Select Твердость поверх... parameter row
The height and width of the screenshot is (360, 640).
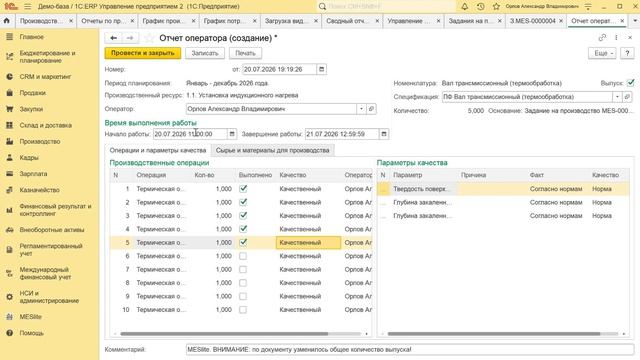(x=503, y=189)
